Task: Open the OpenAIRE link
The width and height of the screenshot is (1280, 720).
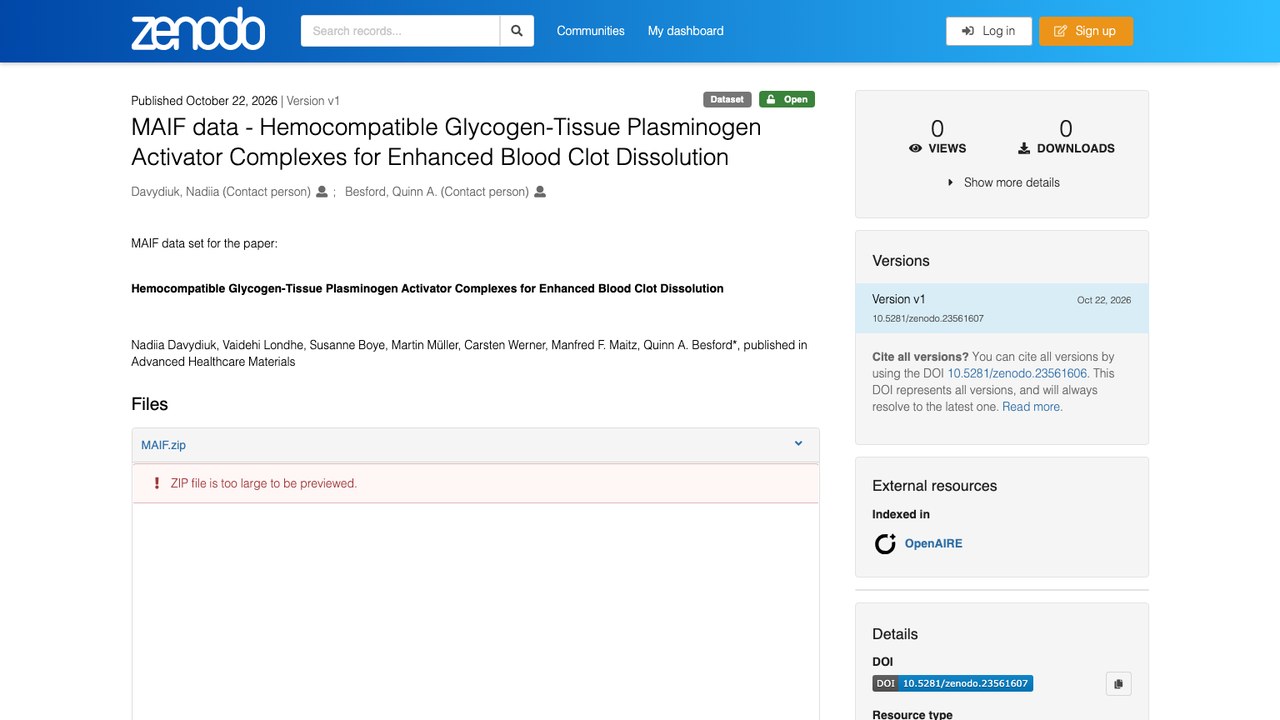Action: click(933, 544)
